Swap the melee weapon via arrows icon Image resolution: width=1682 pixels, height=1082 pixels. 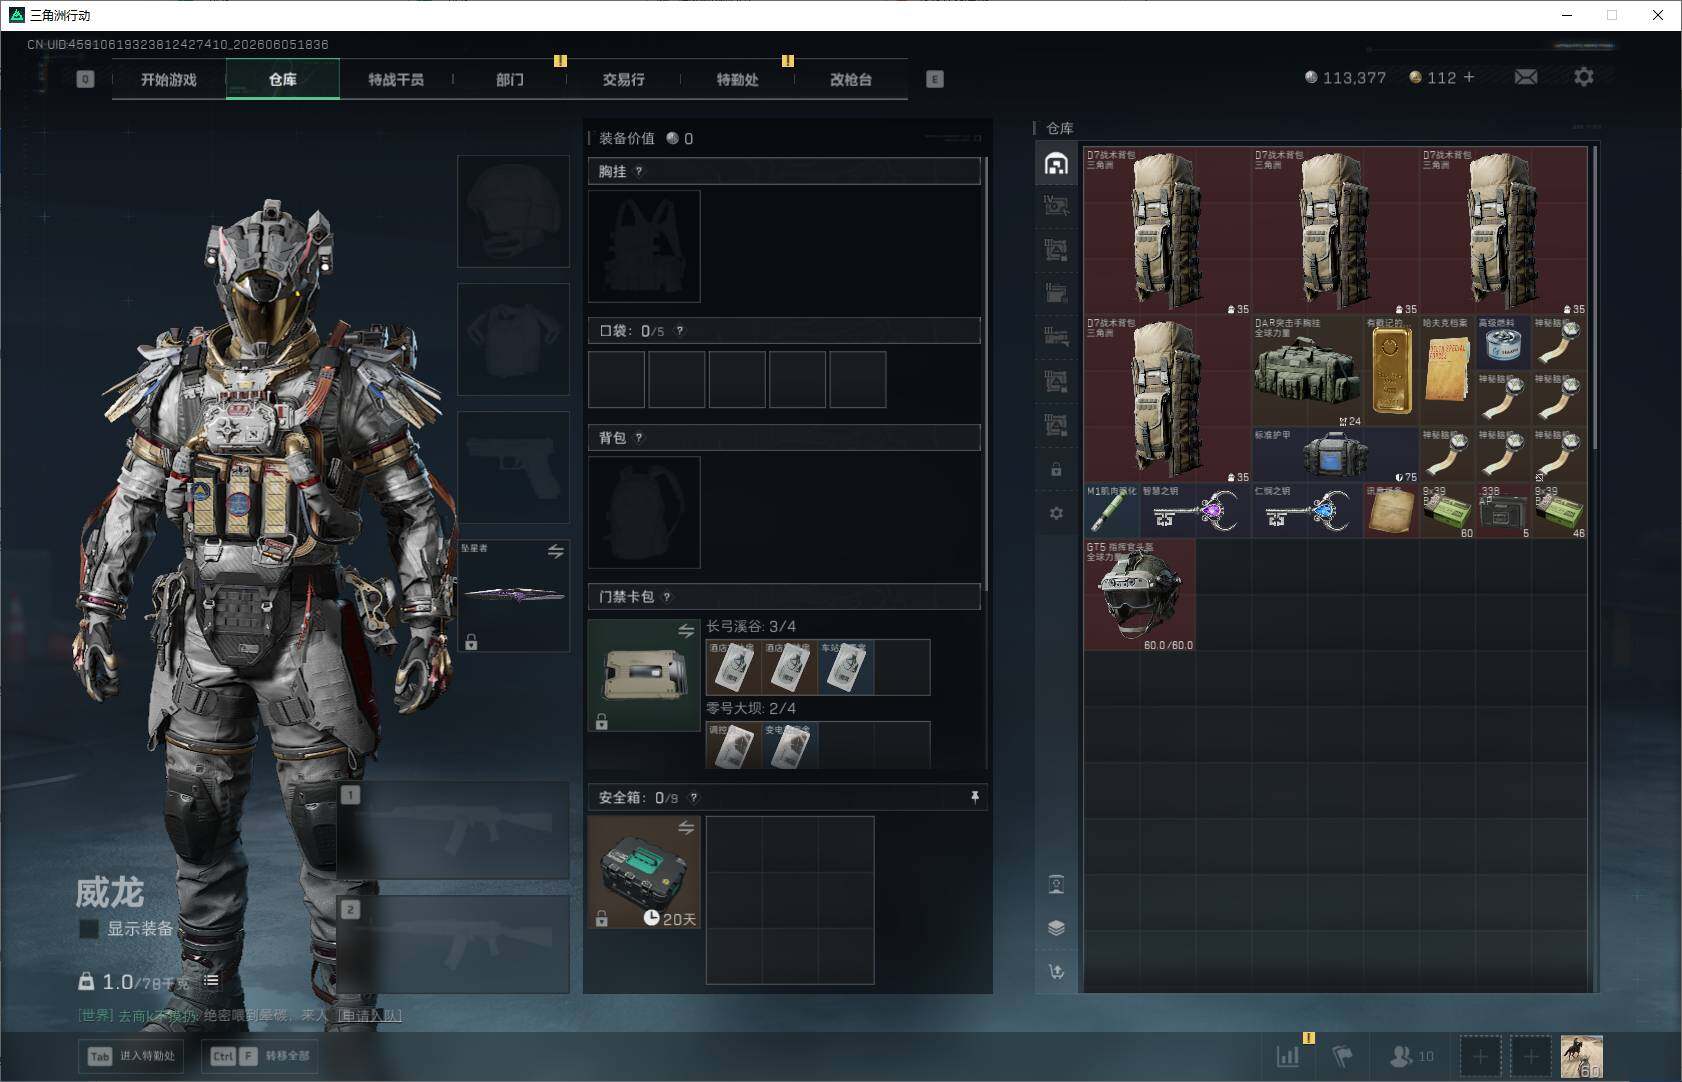pyautogui.click(x=556, y=551)
